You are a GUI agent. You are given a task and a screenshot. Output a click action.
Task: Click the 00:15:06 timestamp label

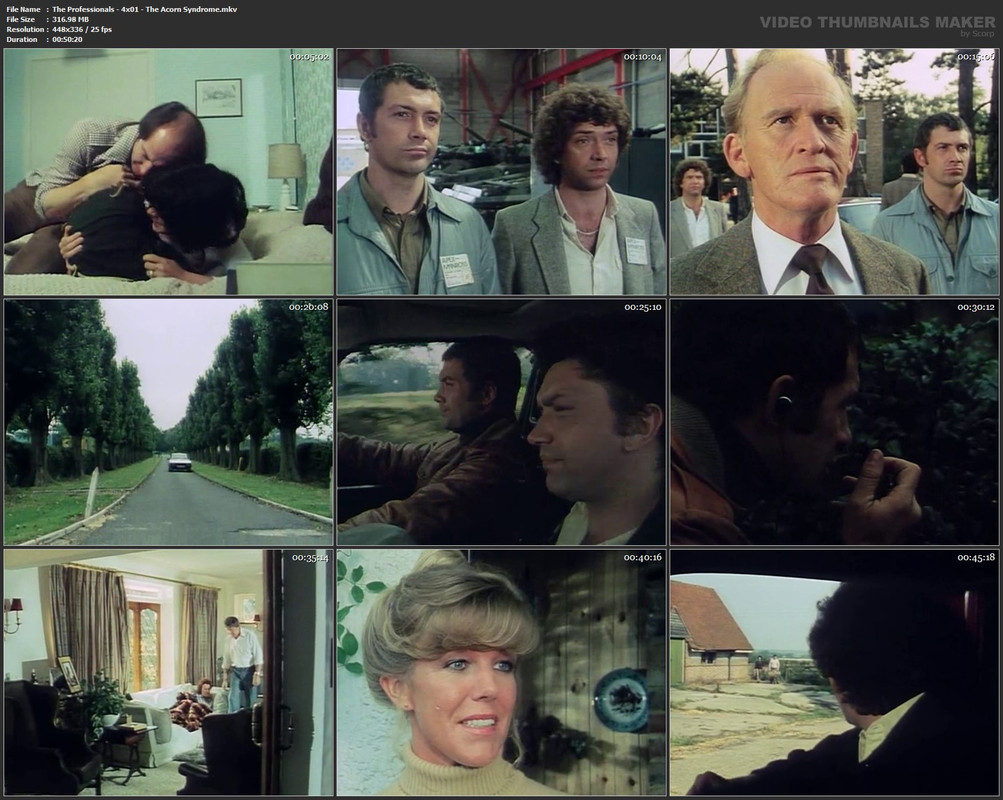976,57
